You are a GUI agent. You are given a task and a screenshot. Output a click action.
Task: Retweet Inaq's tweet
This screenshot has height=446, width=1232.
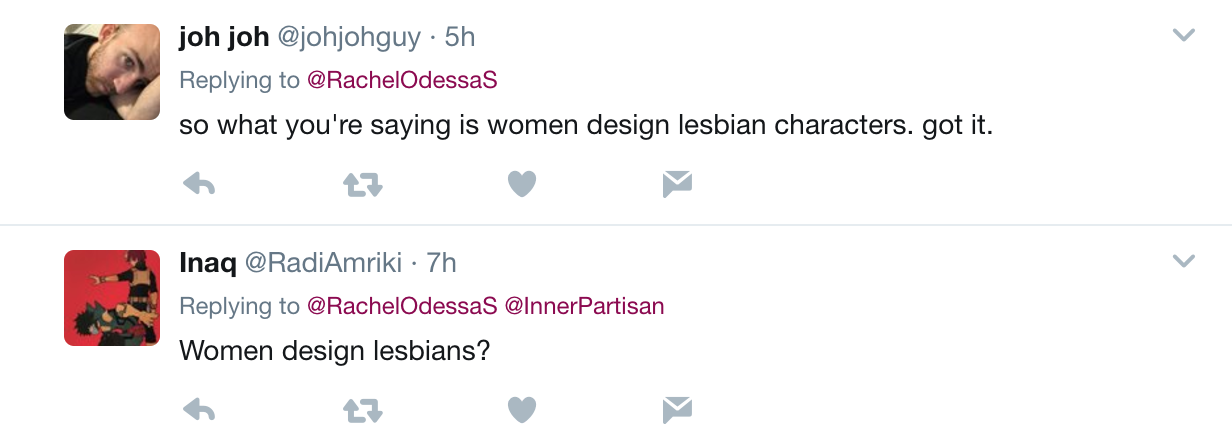point(363,409)
